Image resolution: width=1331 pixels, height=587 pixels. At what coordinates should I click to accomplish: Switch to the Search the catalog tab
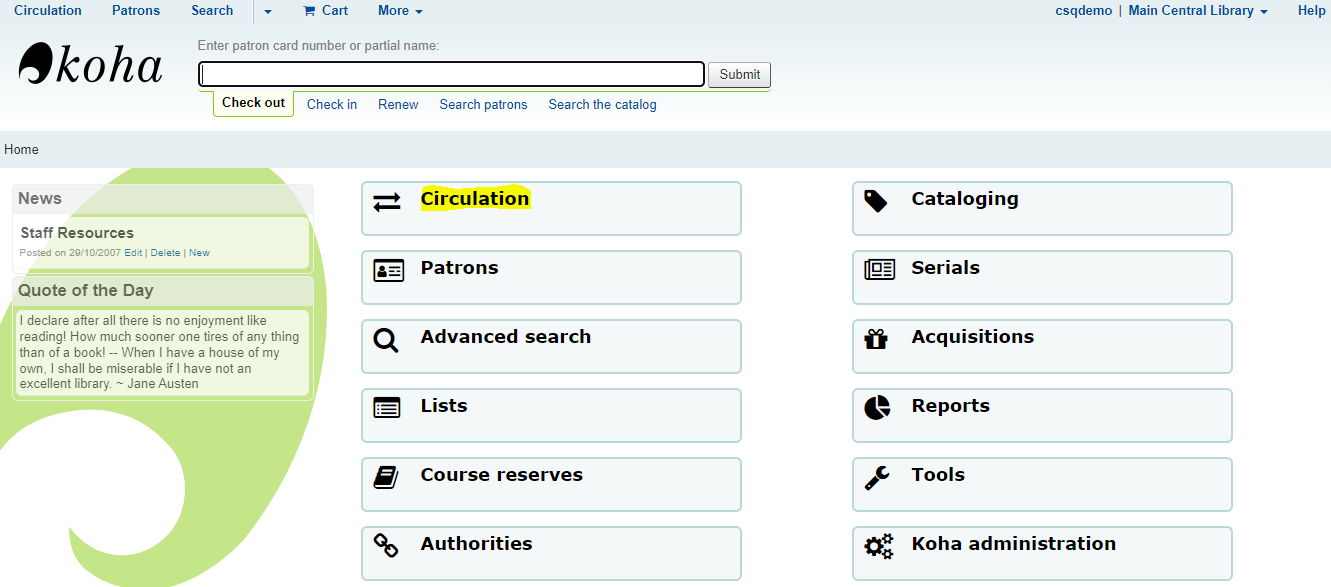pos(602,104)
